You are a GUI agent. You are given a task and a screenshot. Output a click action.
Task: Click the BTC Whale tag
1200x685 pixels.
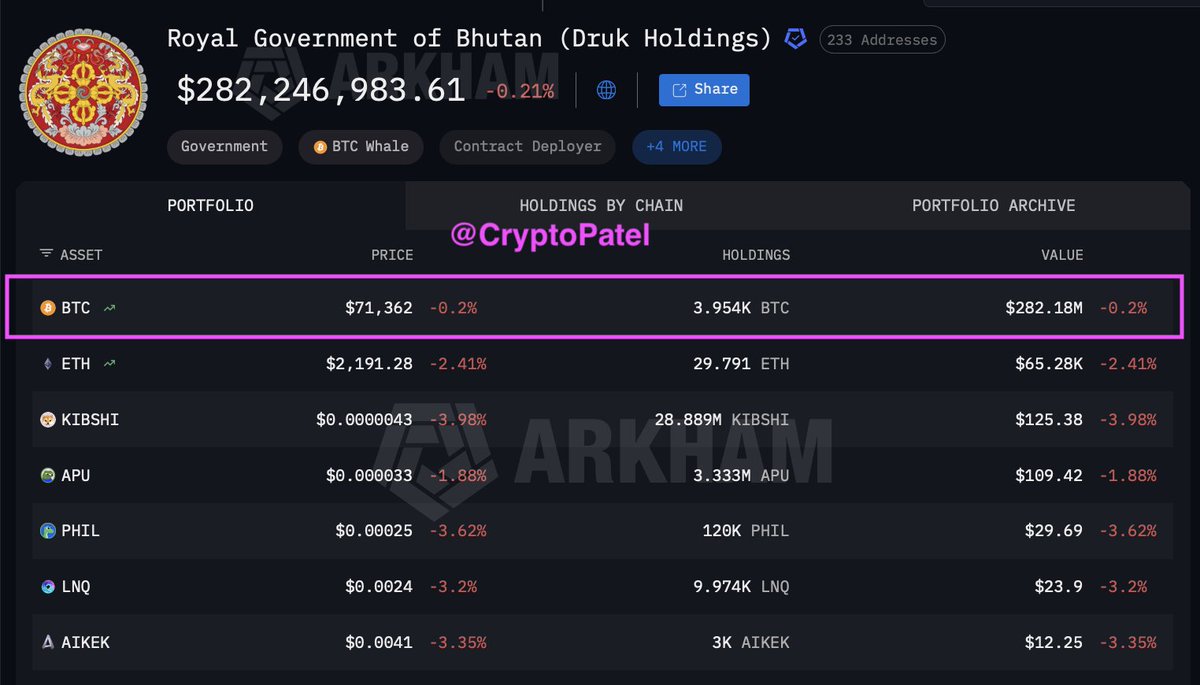361,147
